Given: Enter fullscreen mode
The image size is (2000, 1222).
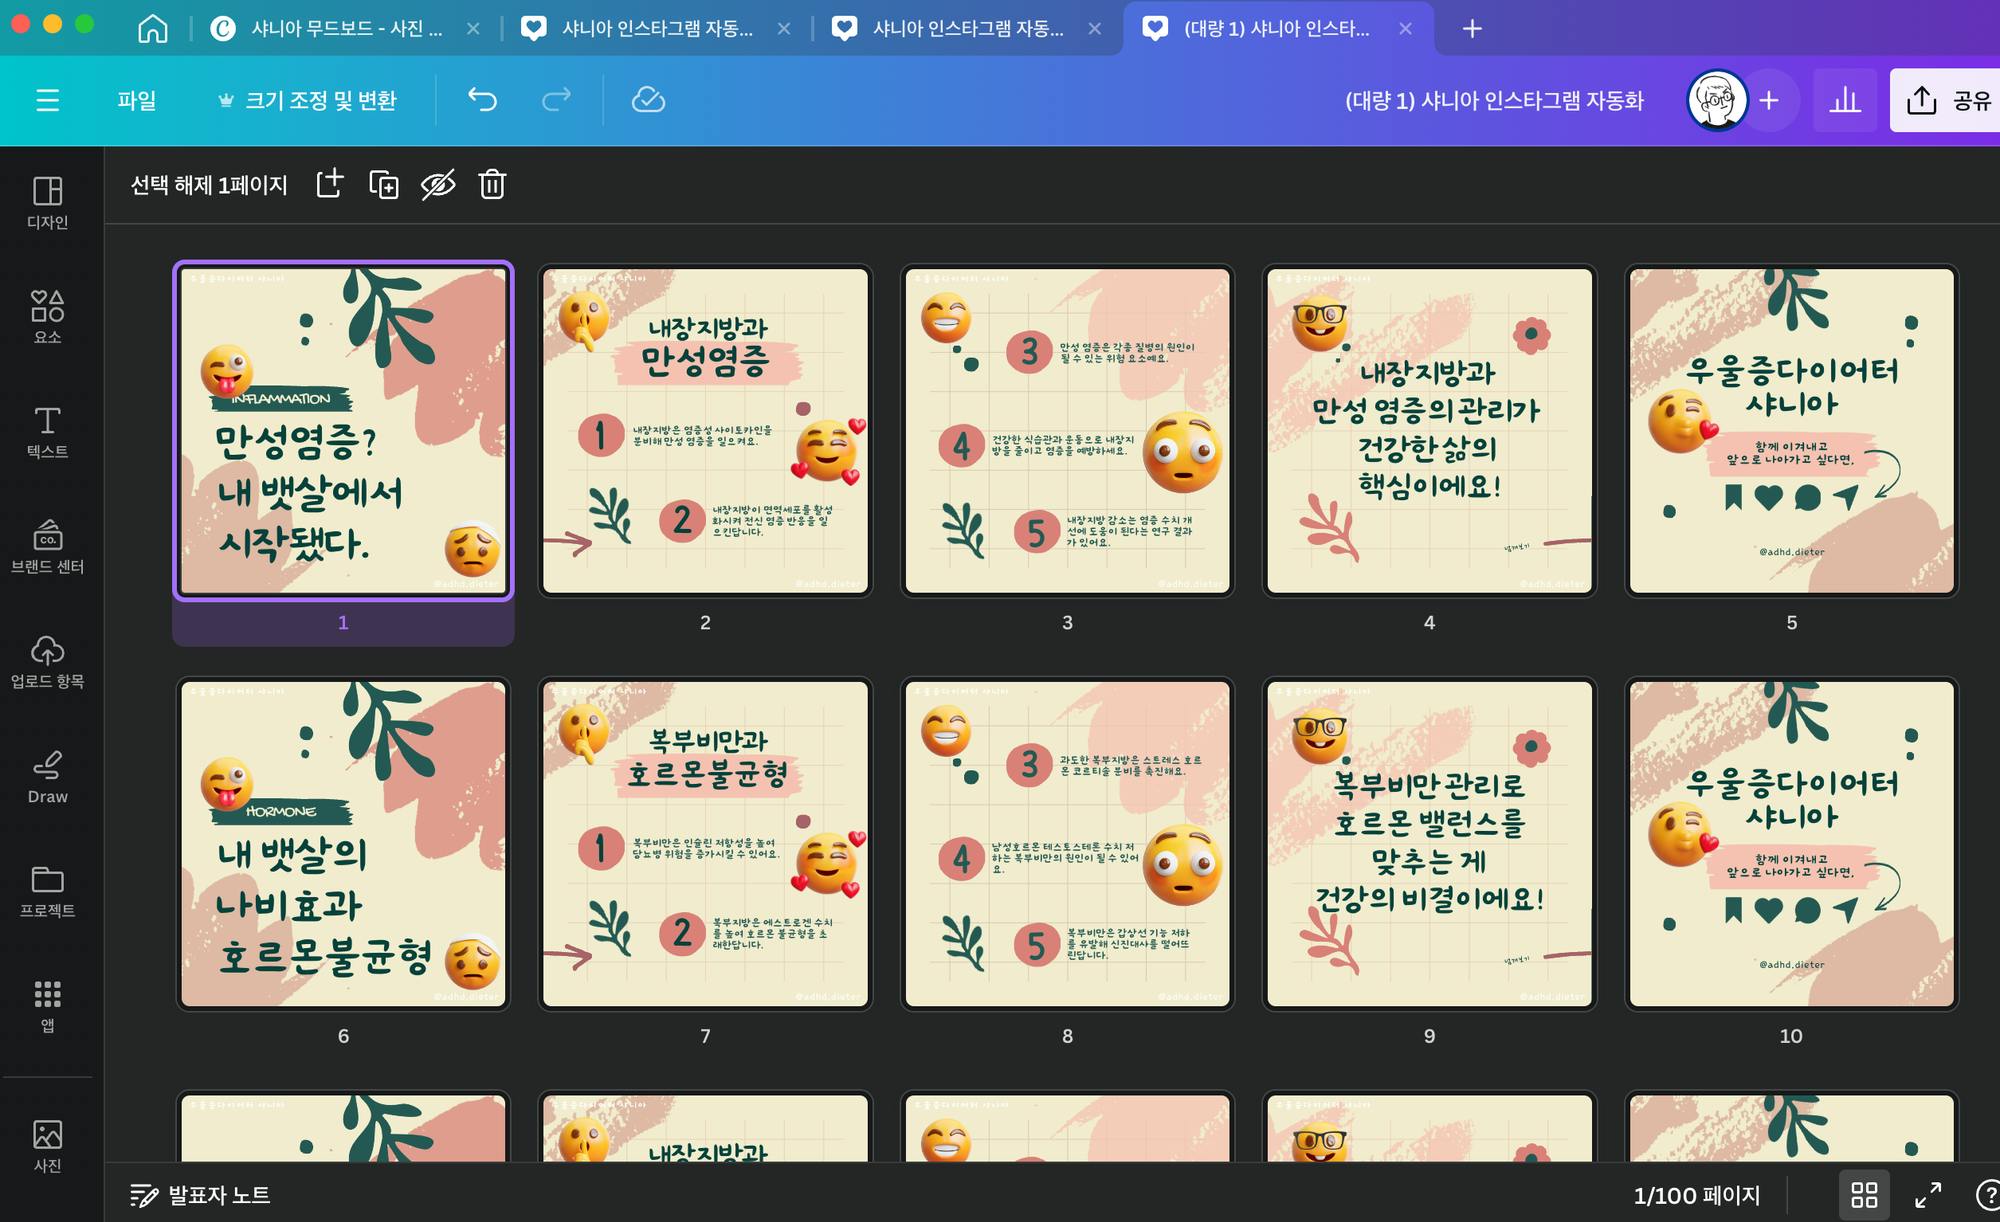Looking at the screenshot, I should click(x=1928, y=1195).
